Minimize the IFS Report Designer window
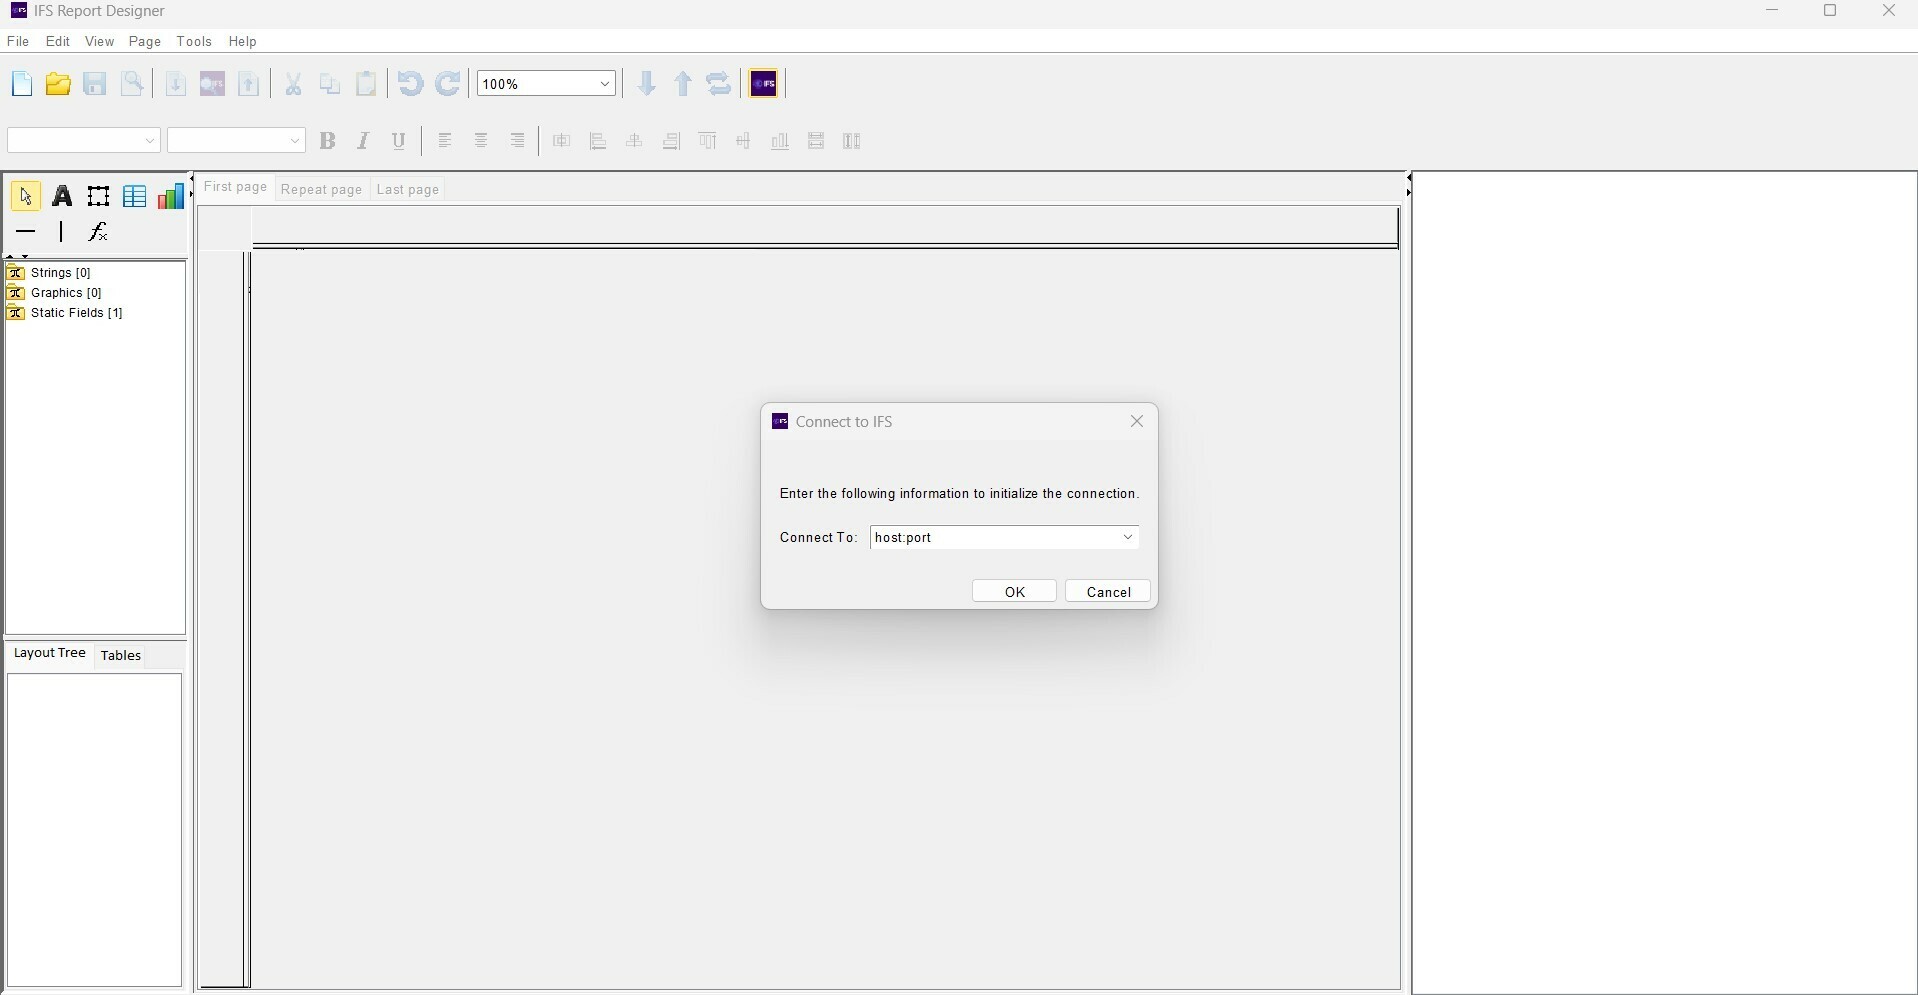 tap(1772, 11)
